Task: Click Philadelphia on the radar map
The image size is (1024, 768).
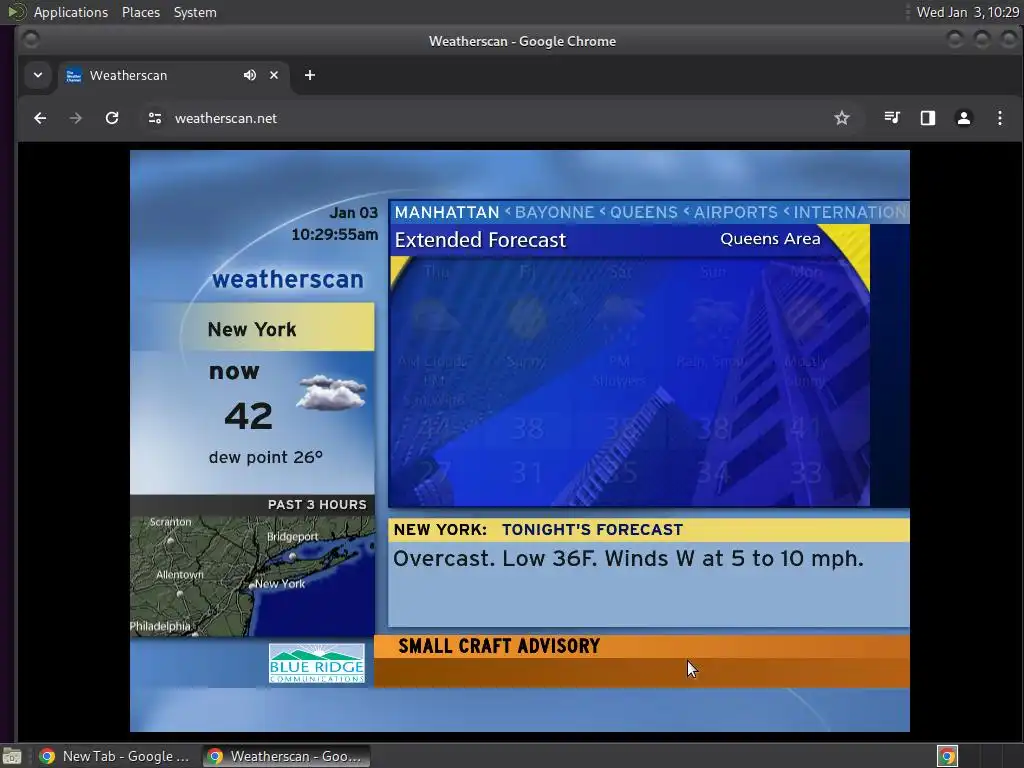Action: pyautogui.click(x=160, y=626)
